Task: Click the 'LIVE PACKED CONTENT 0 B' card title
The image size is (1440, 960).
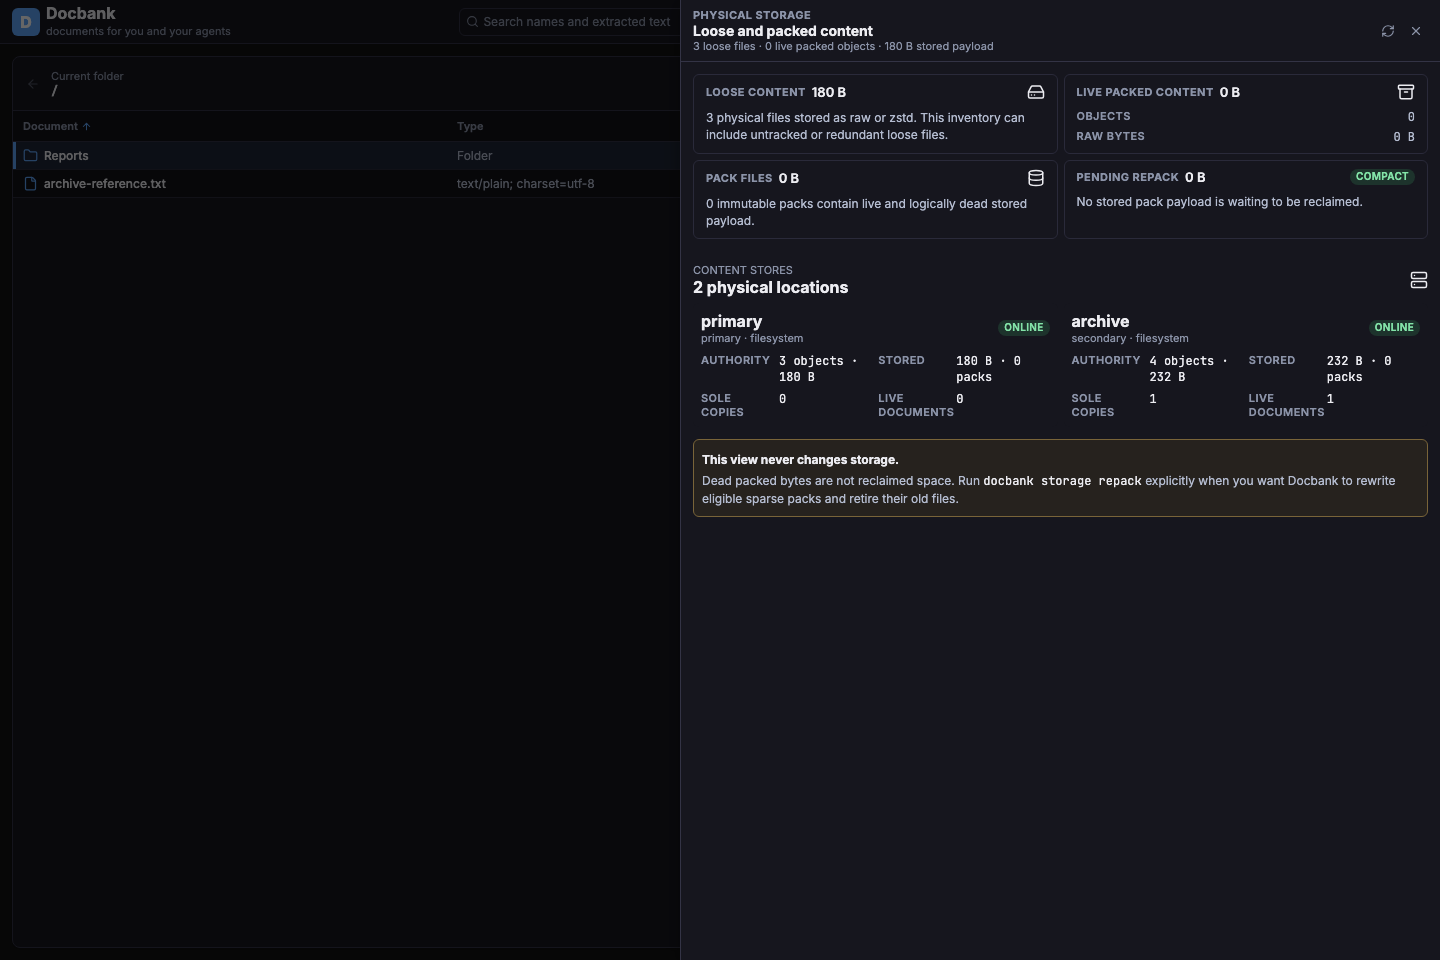Action: 1158,92
